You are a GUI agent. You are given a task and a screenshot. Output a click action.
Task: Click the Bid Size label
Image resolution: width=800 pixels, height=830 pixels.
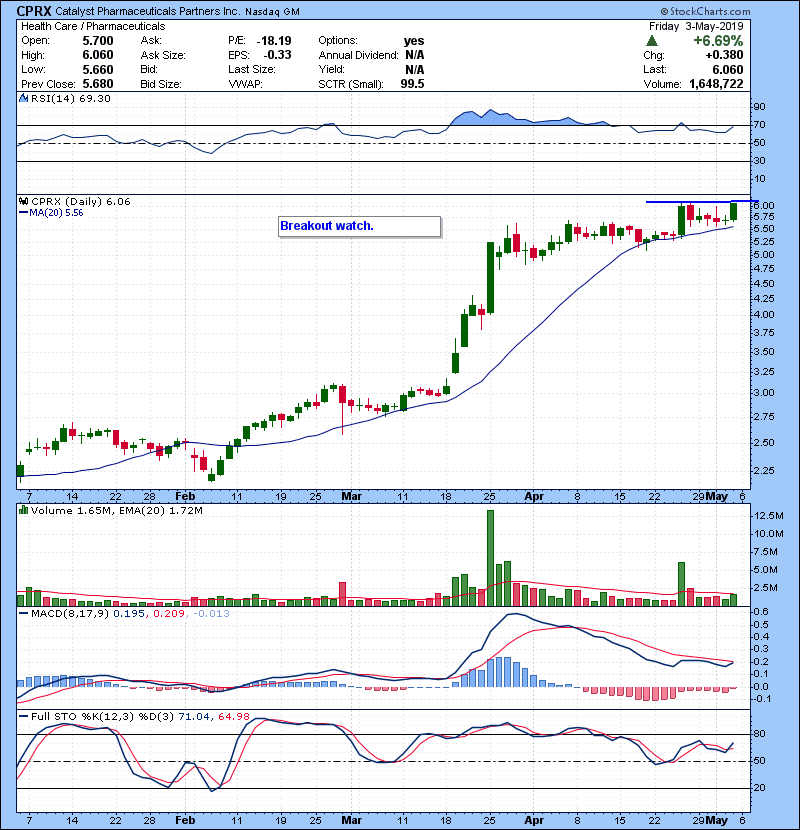pos(161,84)
